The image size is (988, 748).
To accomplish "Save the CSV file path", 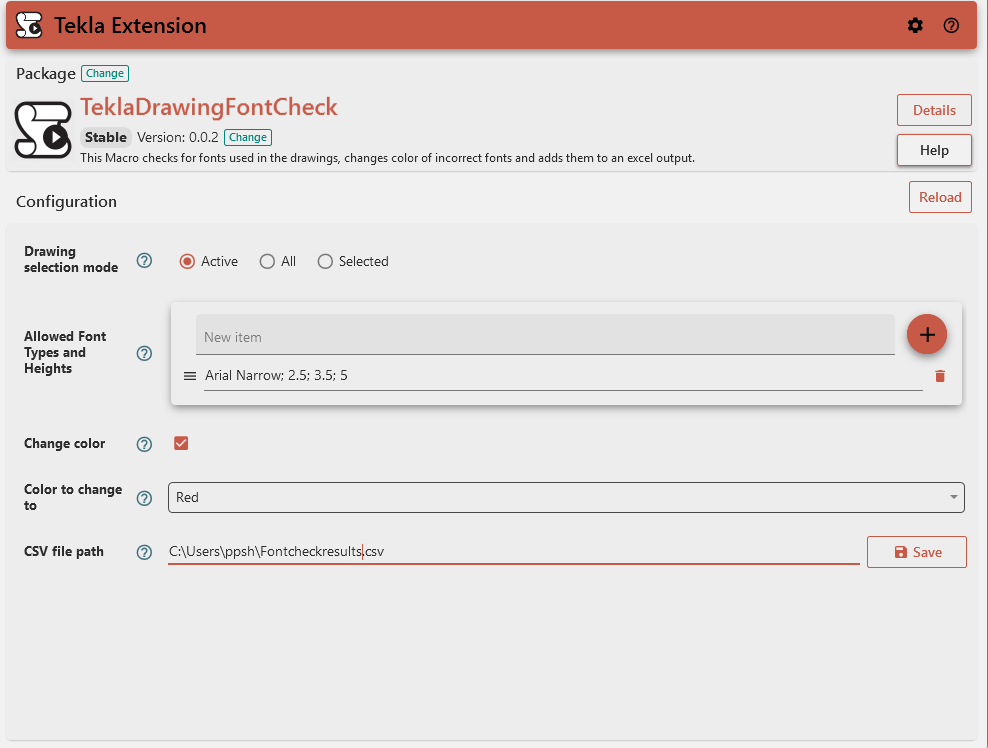I will click(x=916, y=552).
